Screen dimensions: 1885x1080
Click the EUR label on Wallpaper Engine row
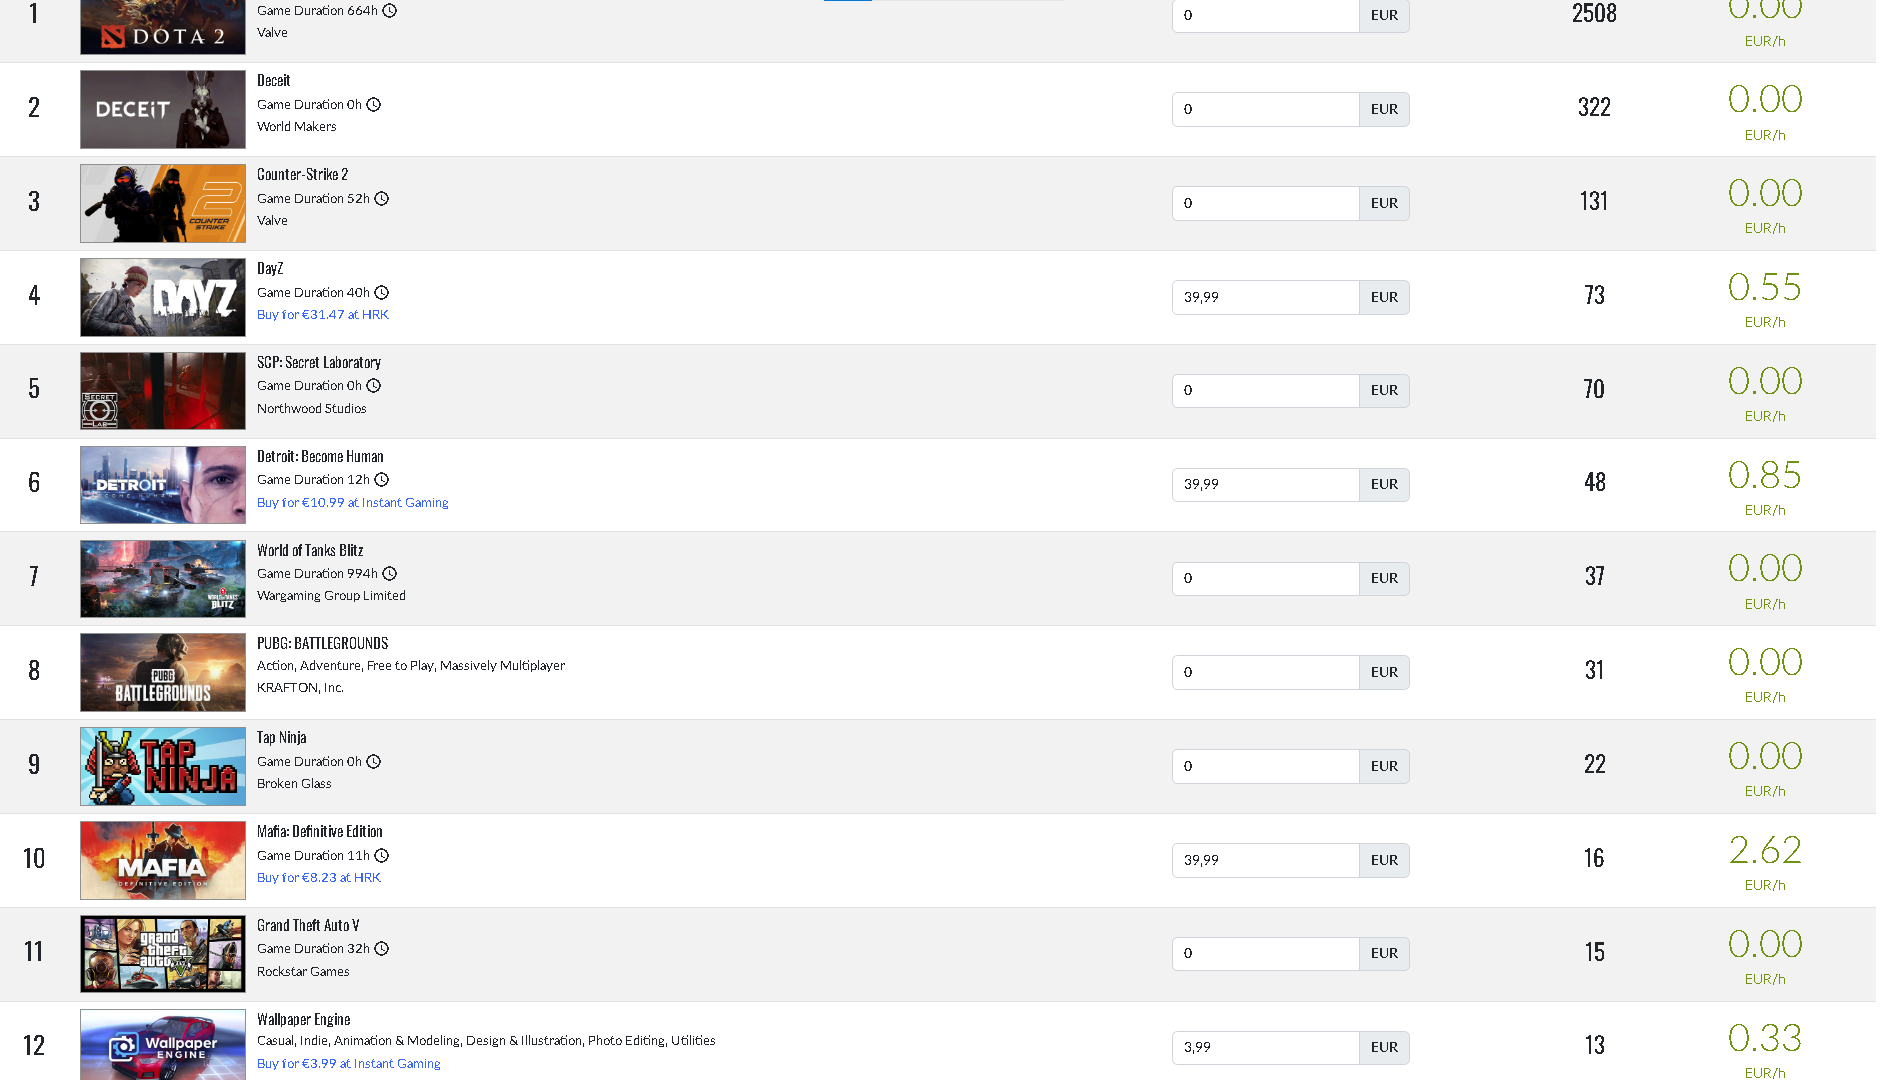tap(1385, 1048)
